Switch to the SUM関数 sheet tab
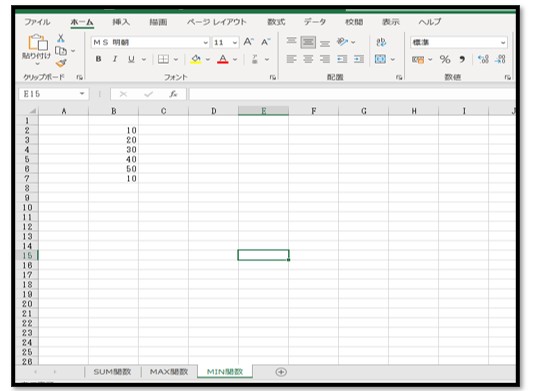534x391 pixels. [112, 372]
